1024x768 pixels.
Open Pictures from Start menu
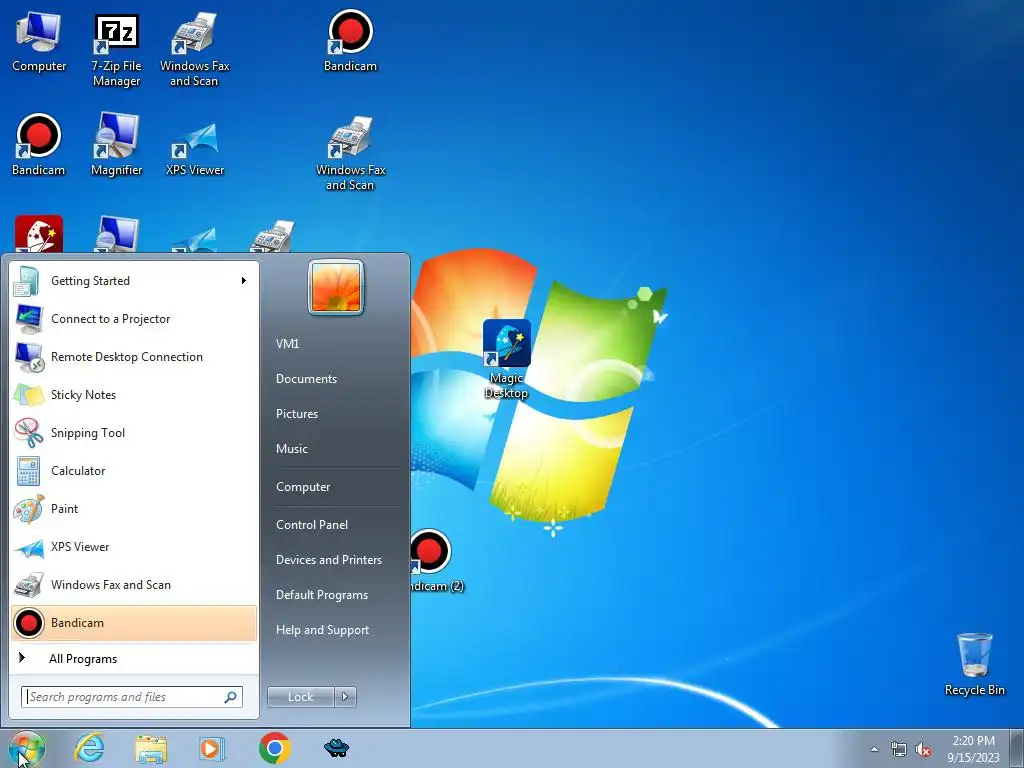[297, 414]
